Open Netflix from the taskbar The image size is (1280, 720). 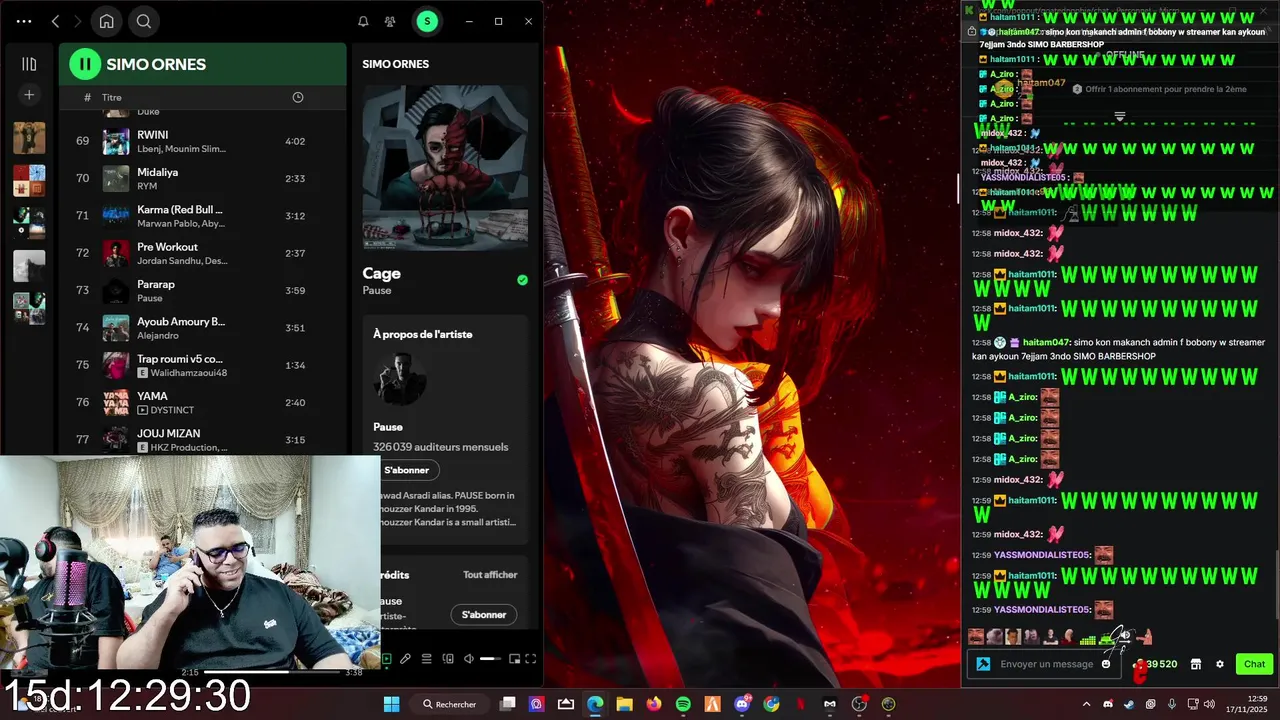point(801,704)
